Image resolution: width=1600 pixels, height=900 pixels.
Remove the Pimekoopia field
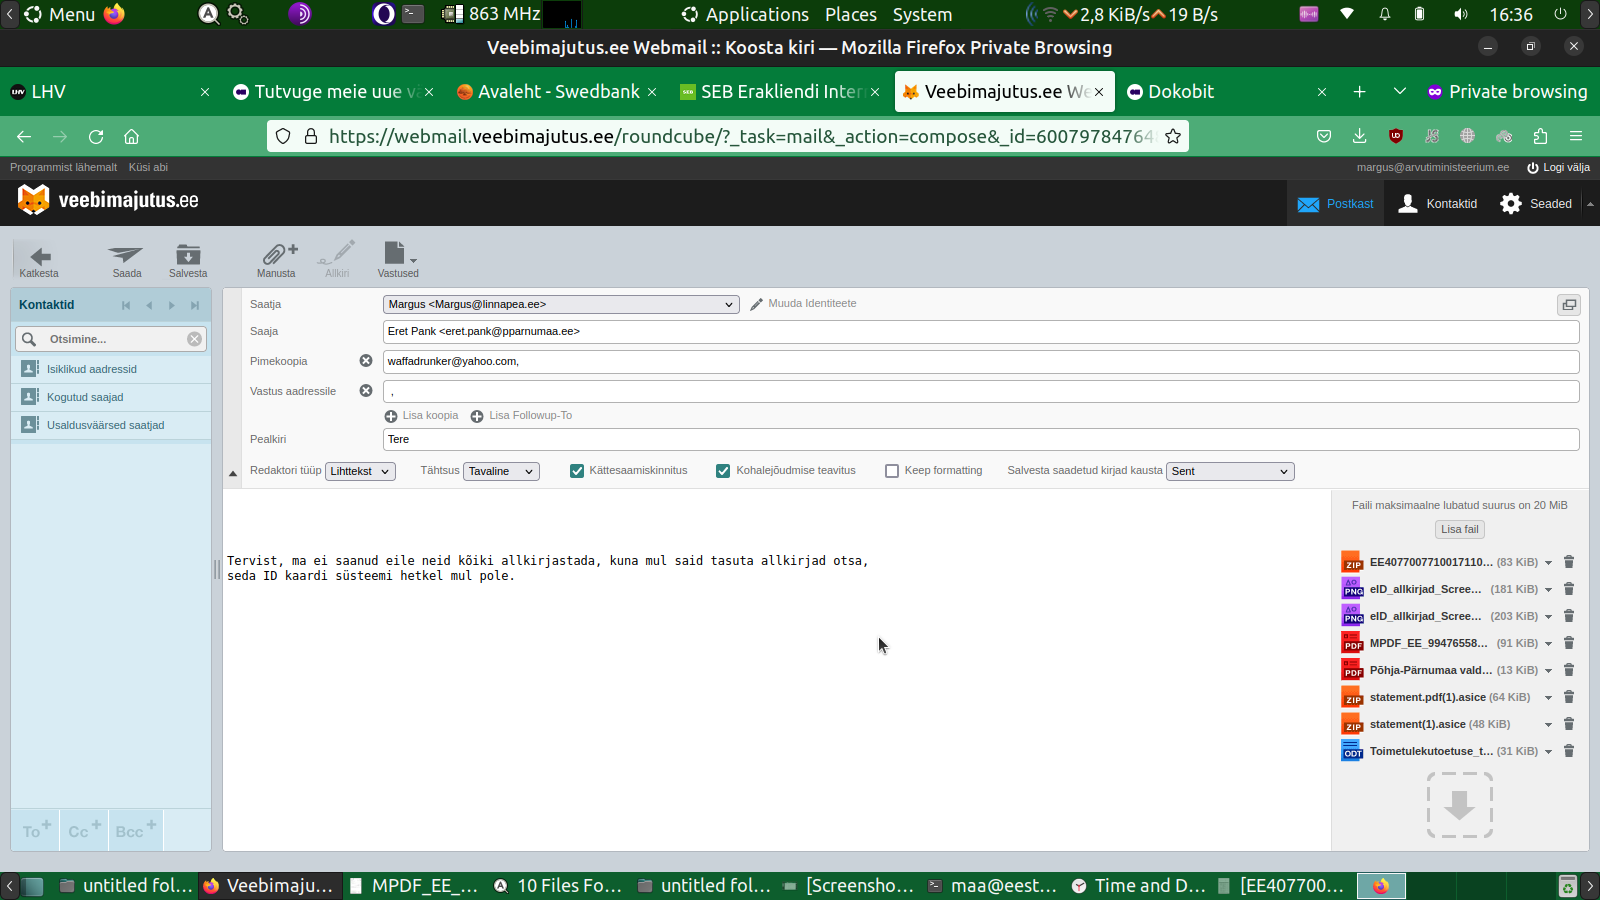366,361
